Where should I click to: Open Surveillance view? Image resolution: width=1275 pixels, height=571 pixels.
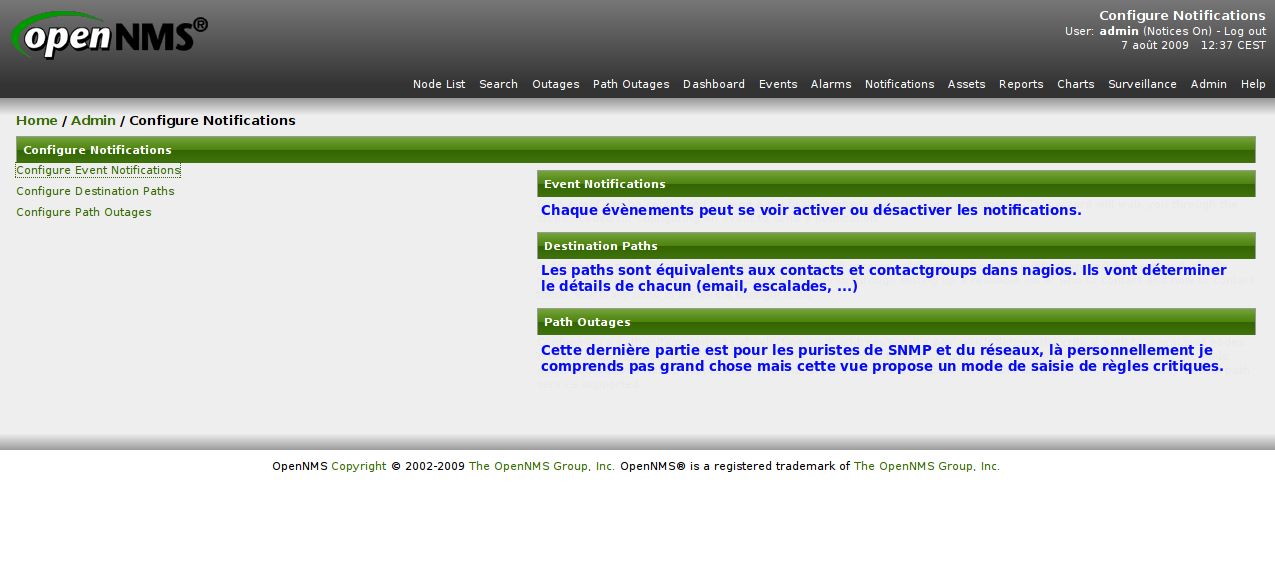[x=1142, y=85]
